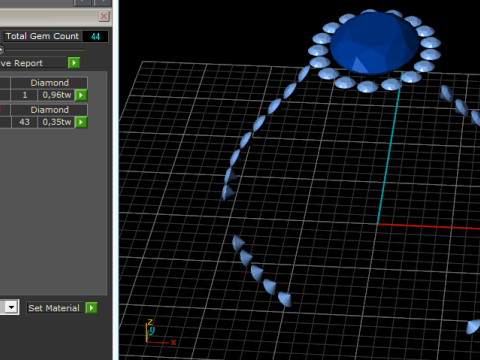Select the large blue center gem
Screen dimensions: 480x360
[374, 43]
